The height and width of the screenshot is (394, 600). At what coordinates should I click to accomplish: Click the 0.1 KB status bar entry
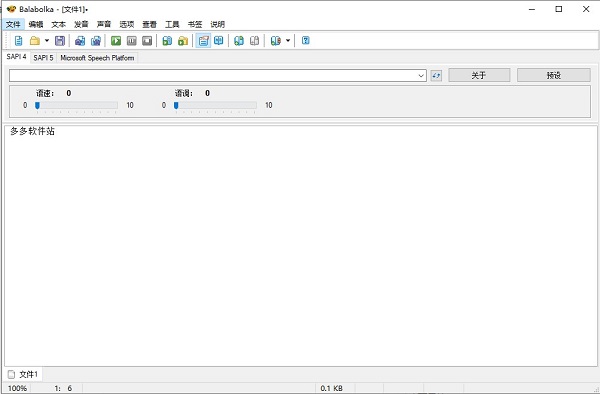(x=331, y=388)
